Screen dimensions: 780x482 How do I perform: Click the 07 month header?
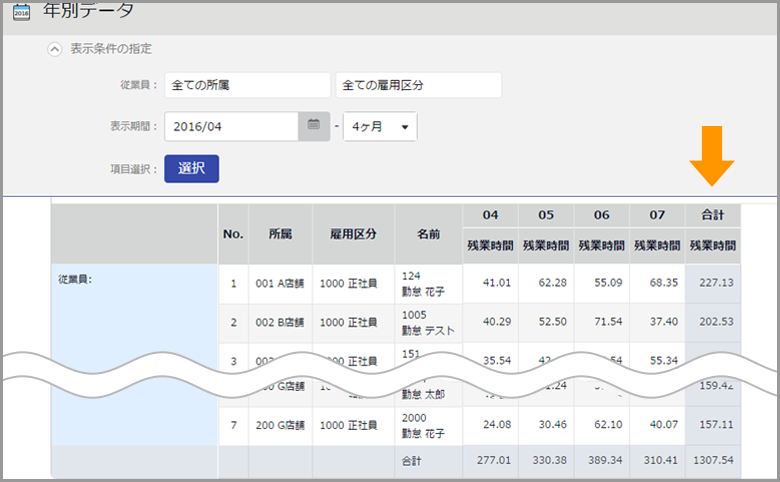[658, 215]
